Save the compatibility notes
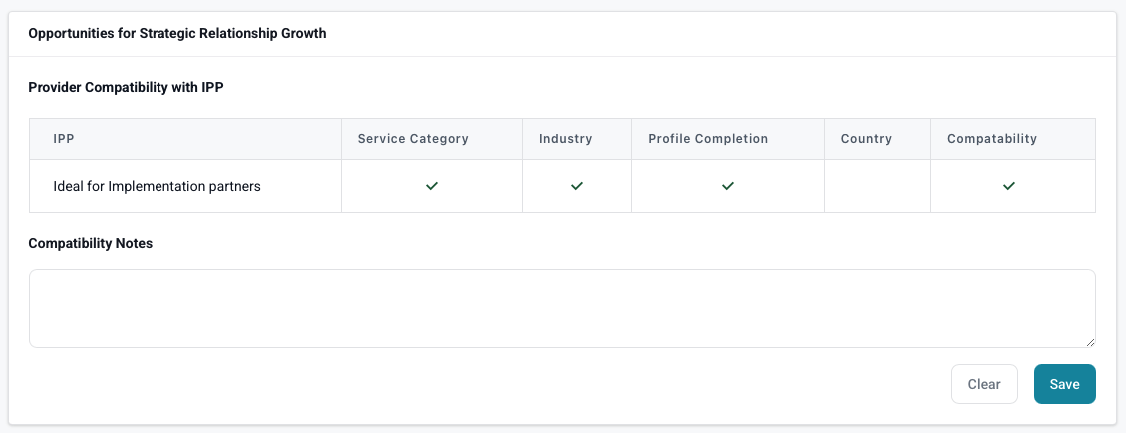Image resolution: width=1126 pixels, height=433 pixels. (x=1064, y=384)
